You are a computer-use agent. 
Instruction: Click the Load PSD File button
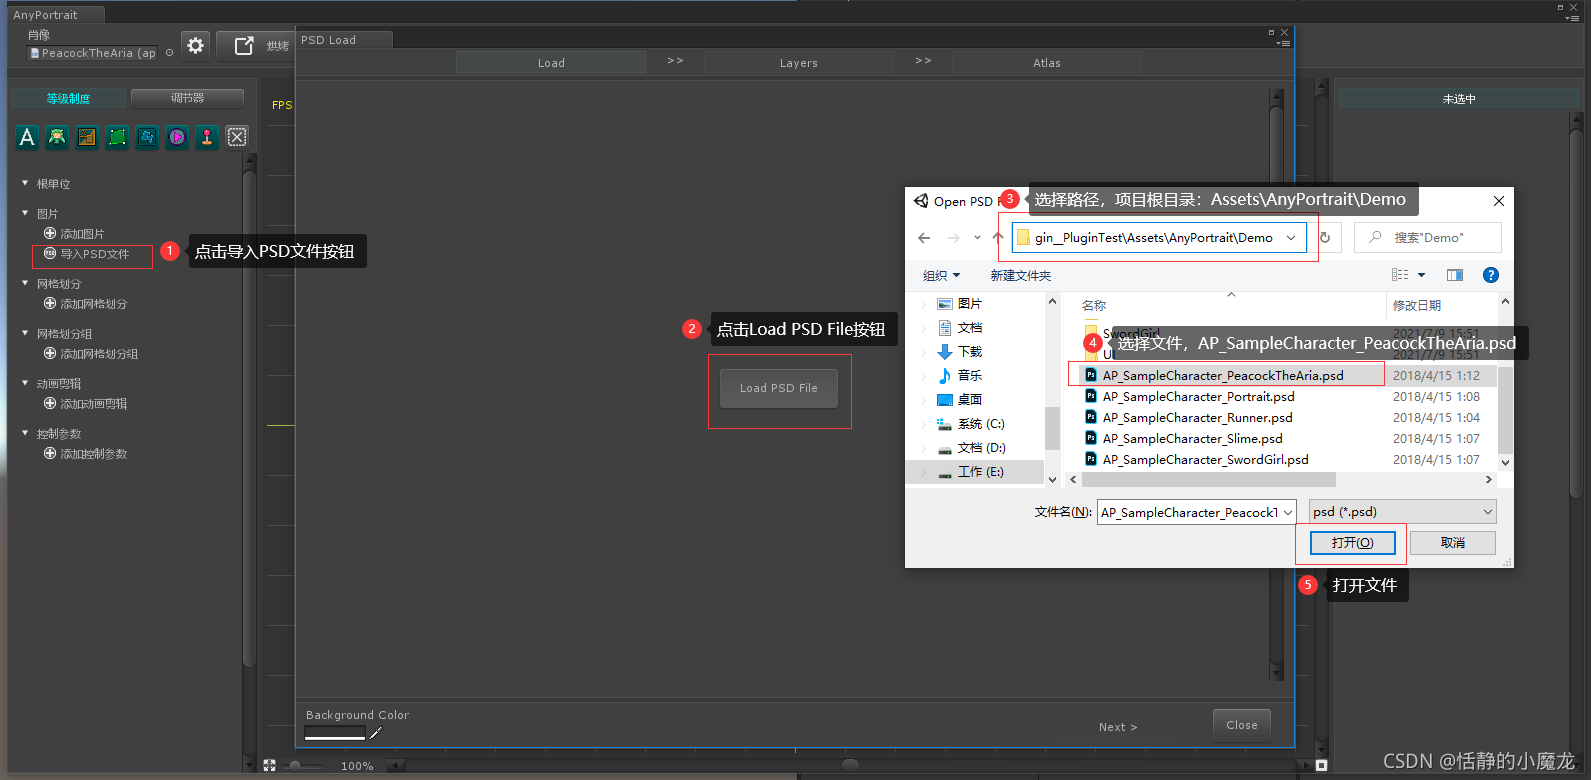pos(779,388)
